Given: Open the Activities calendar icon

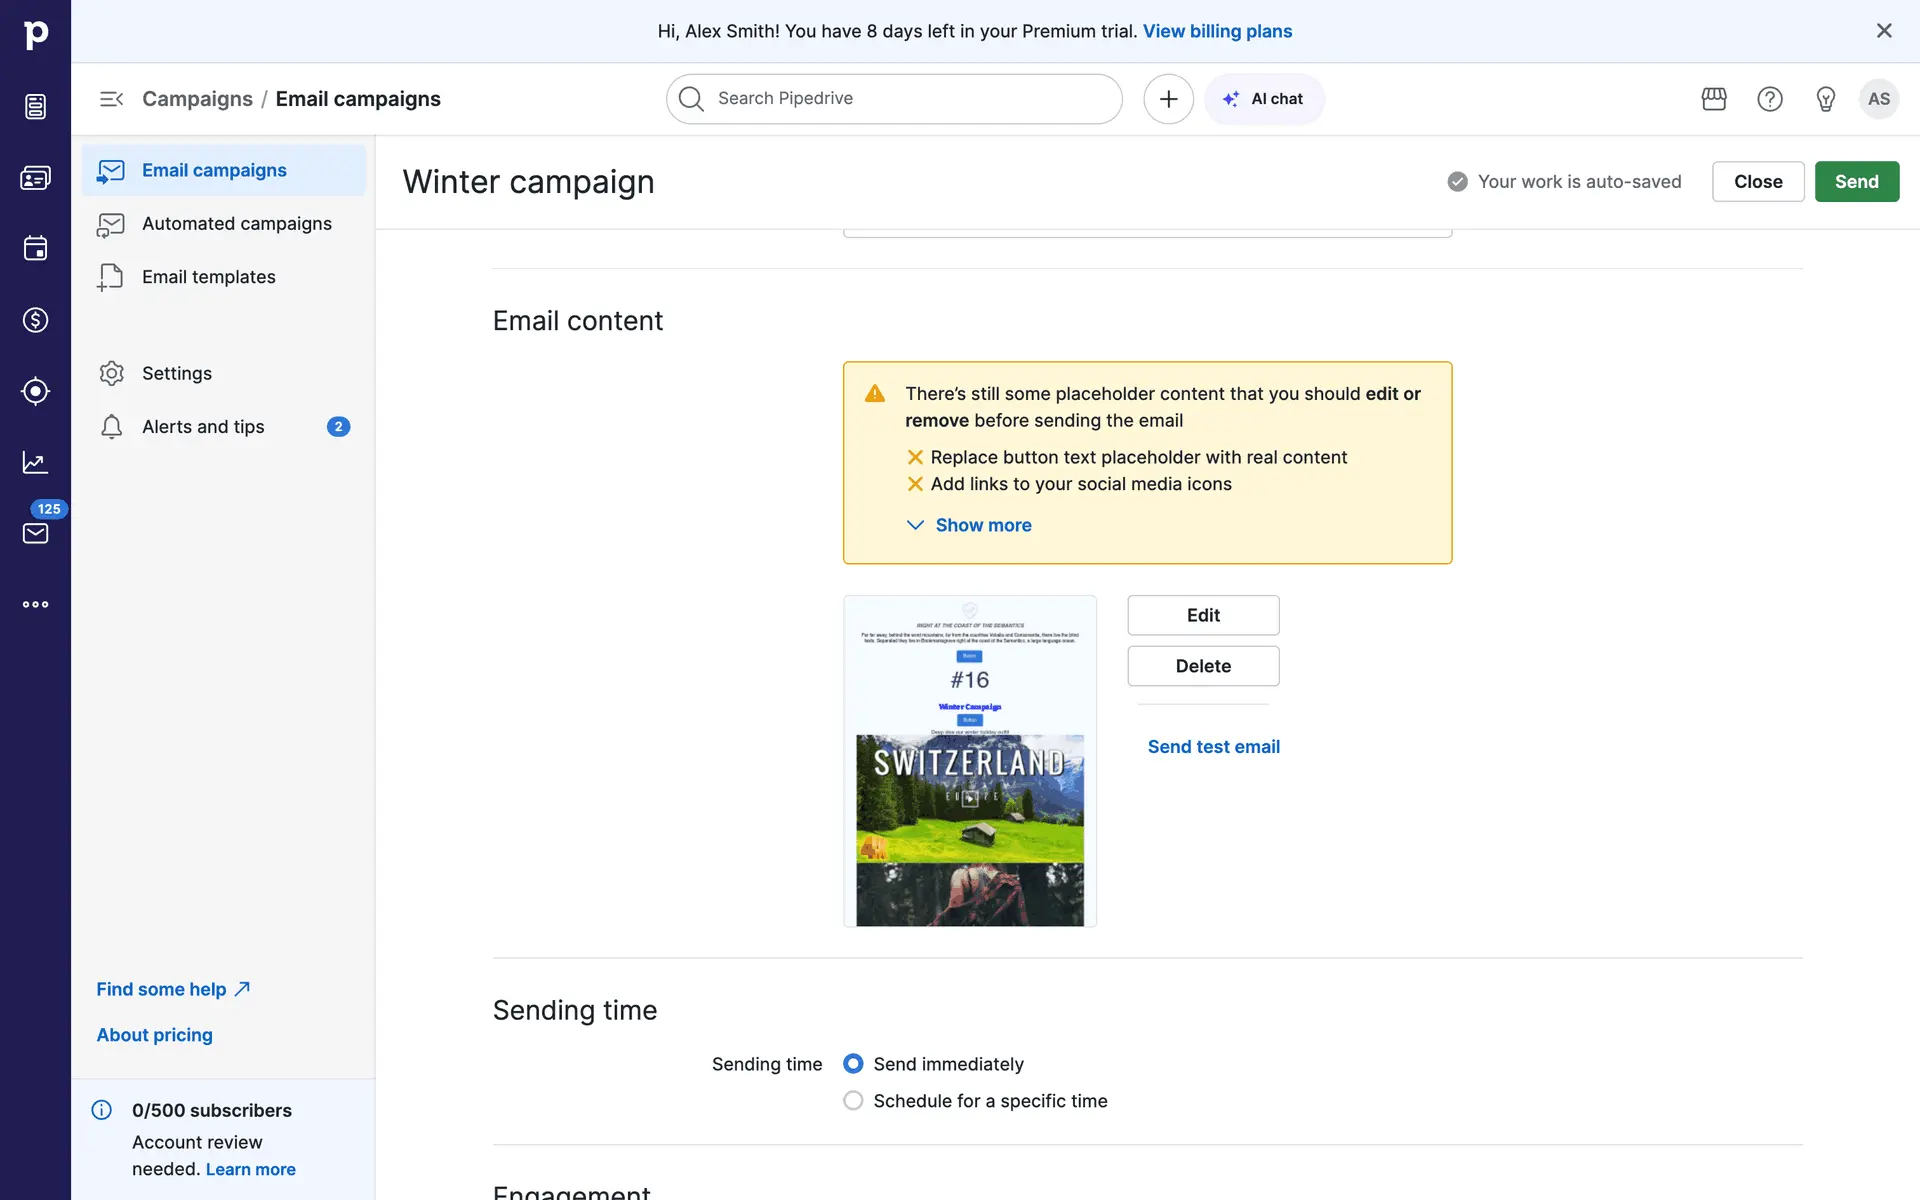Looking at the screenshot, I should click(x=35, y=248).
